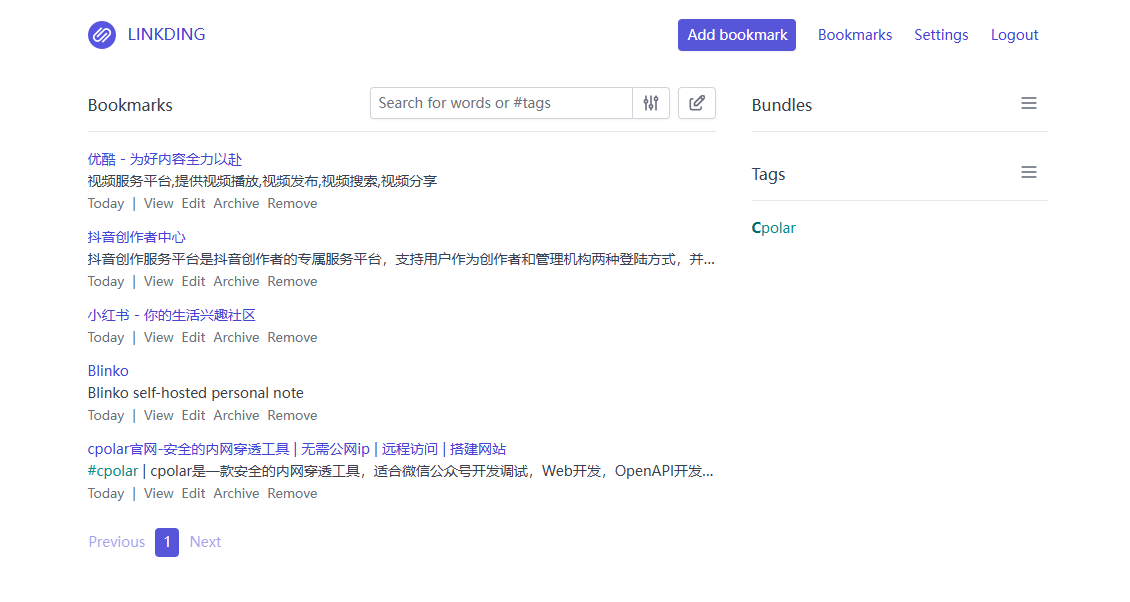Edit the cpolar官网 bookmark

tap(193, 493)
